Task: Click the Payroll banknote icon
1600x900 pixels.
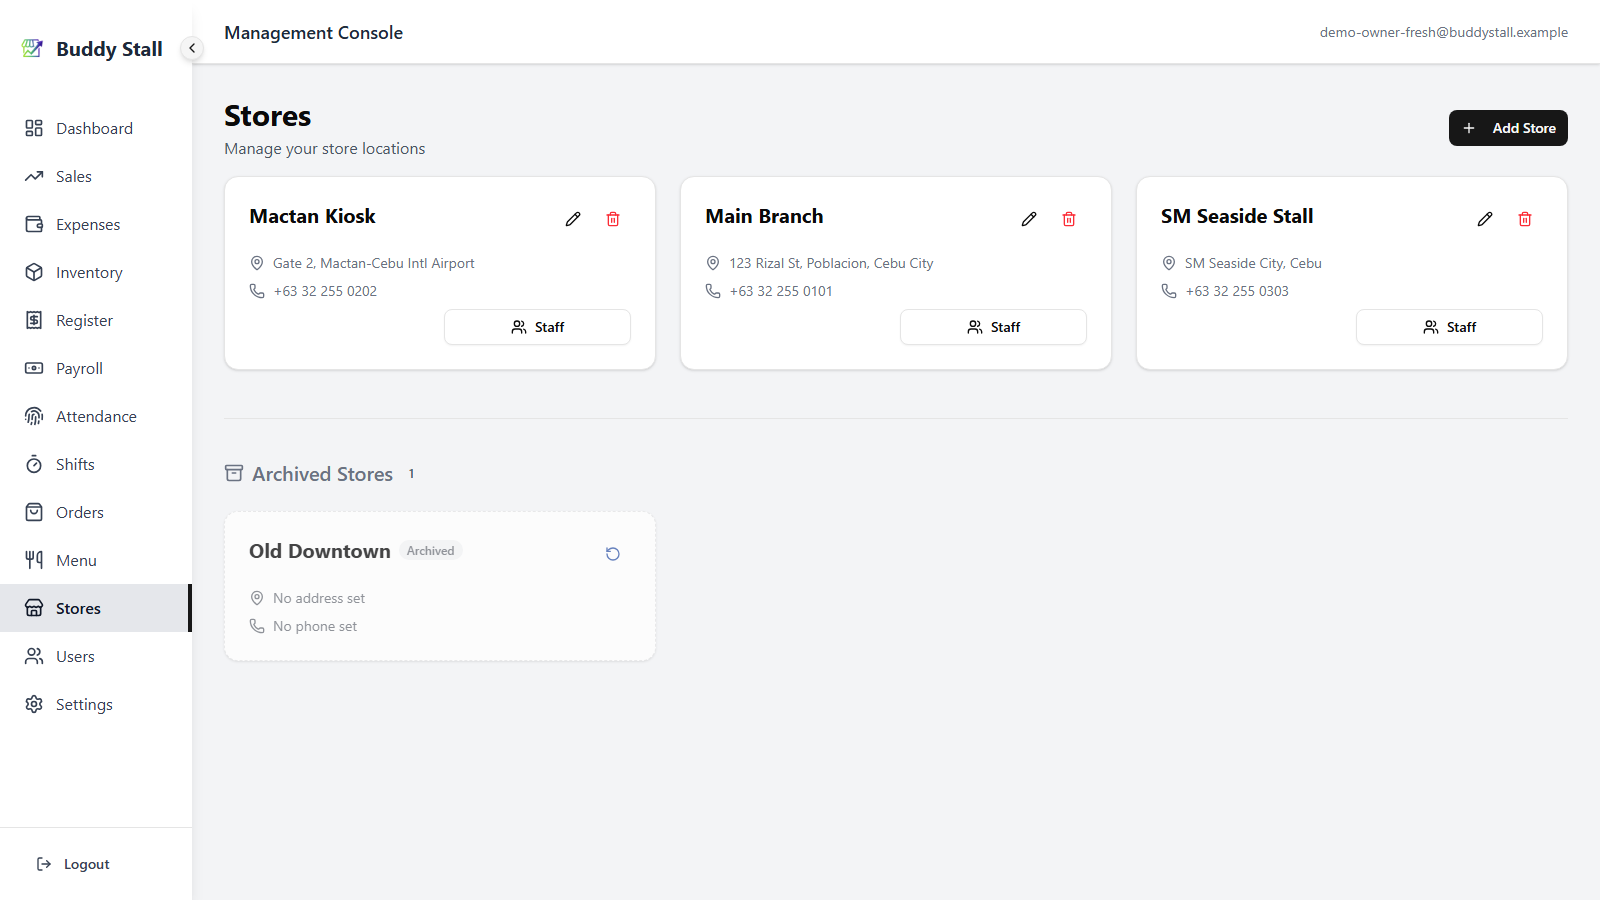Action: [x=34, y=368]
